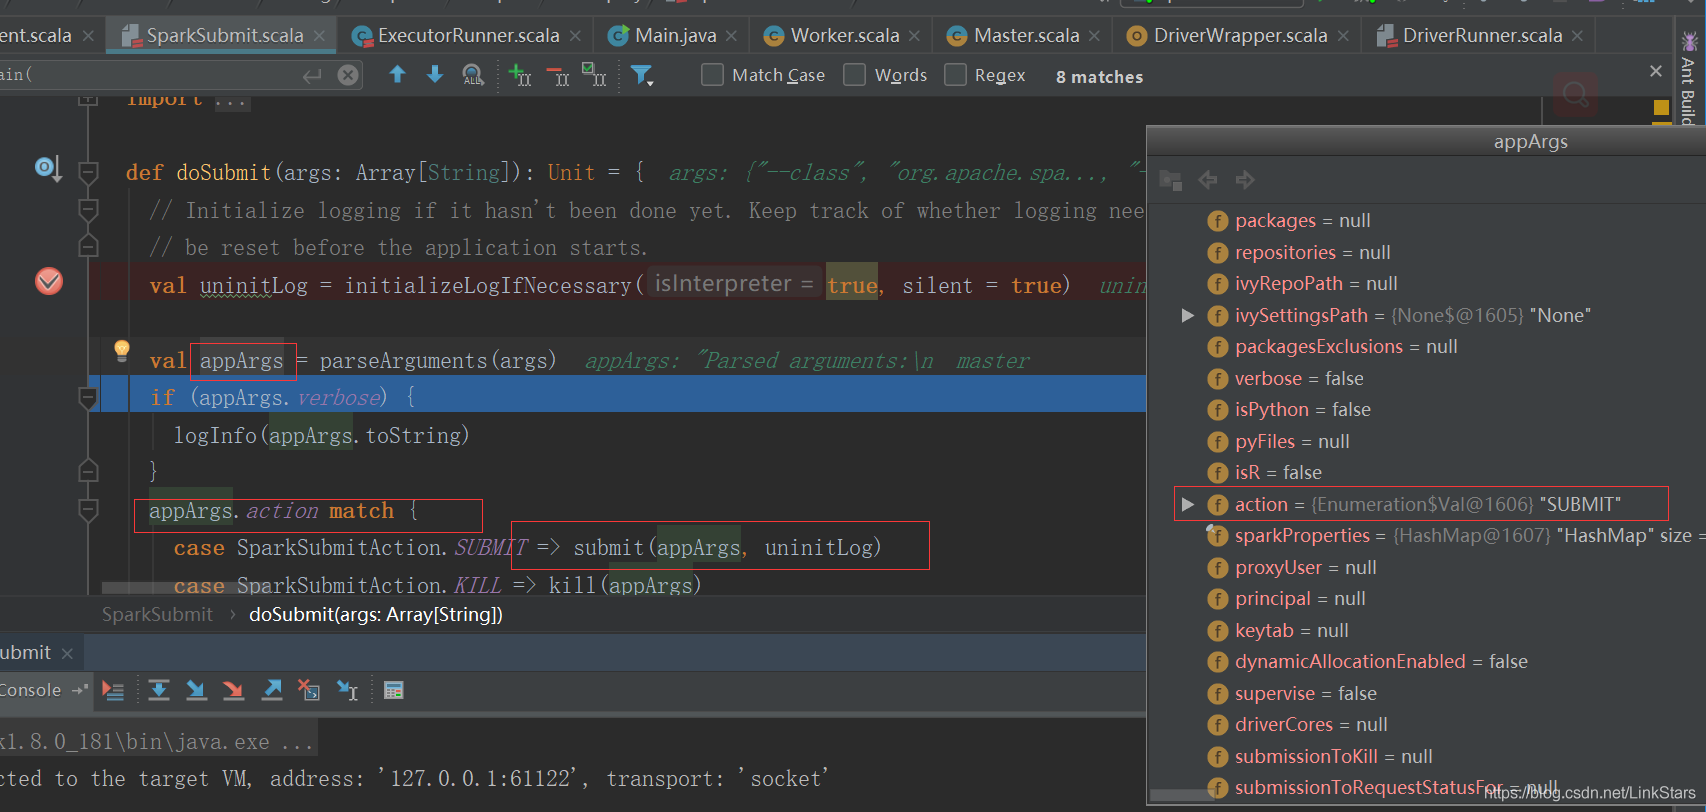Viewport: 1706px width, 812px height.
Task: Click the newline icon in search field
Action: click(312, 75)
